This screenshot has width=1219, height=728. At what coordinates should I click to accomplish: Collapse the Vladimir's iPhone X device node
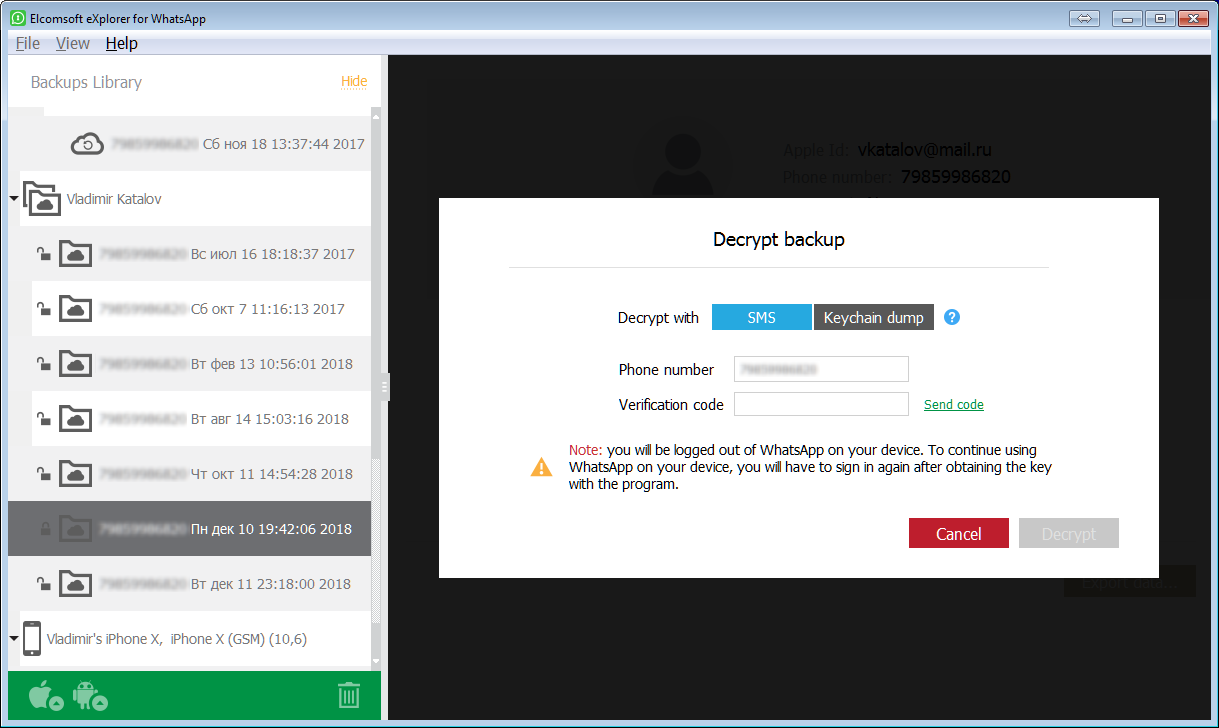14,638
